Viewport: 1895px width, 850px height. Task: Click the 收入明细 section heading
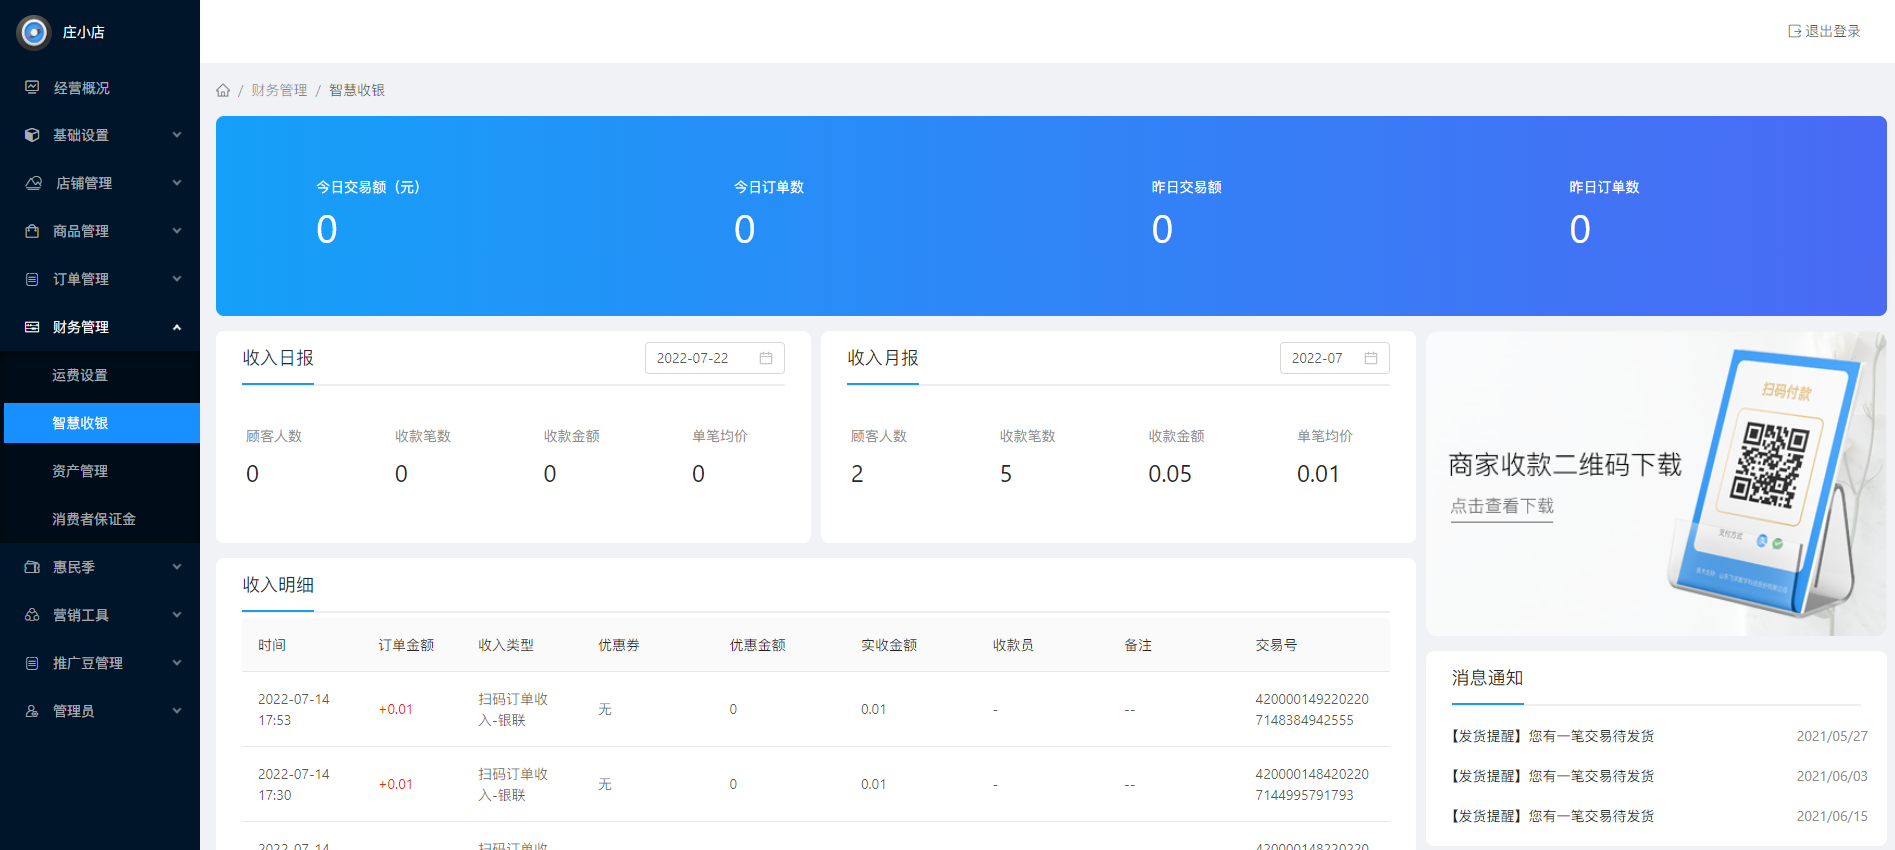[278, 585]
